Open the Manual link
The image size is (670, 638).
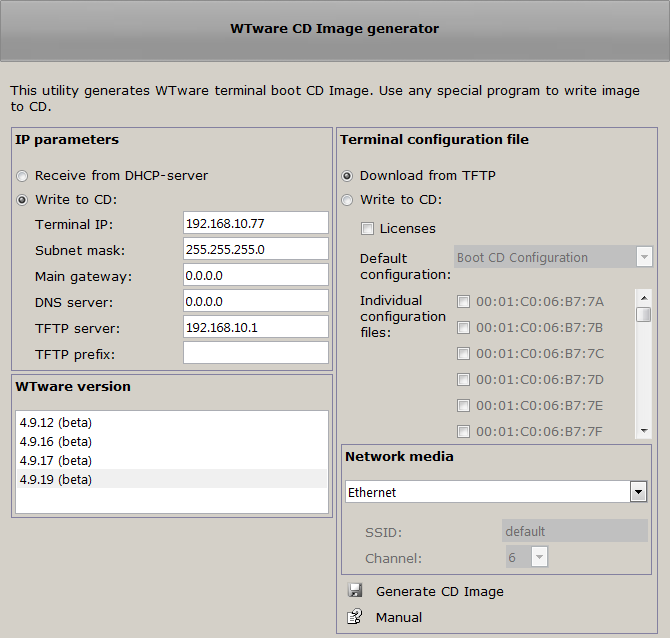point(399,617)
